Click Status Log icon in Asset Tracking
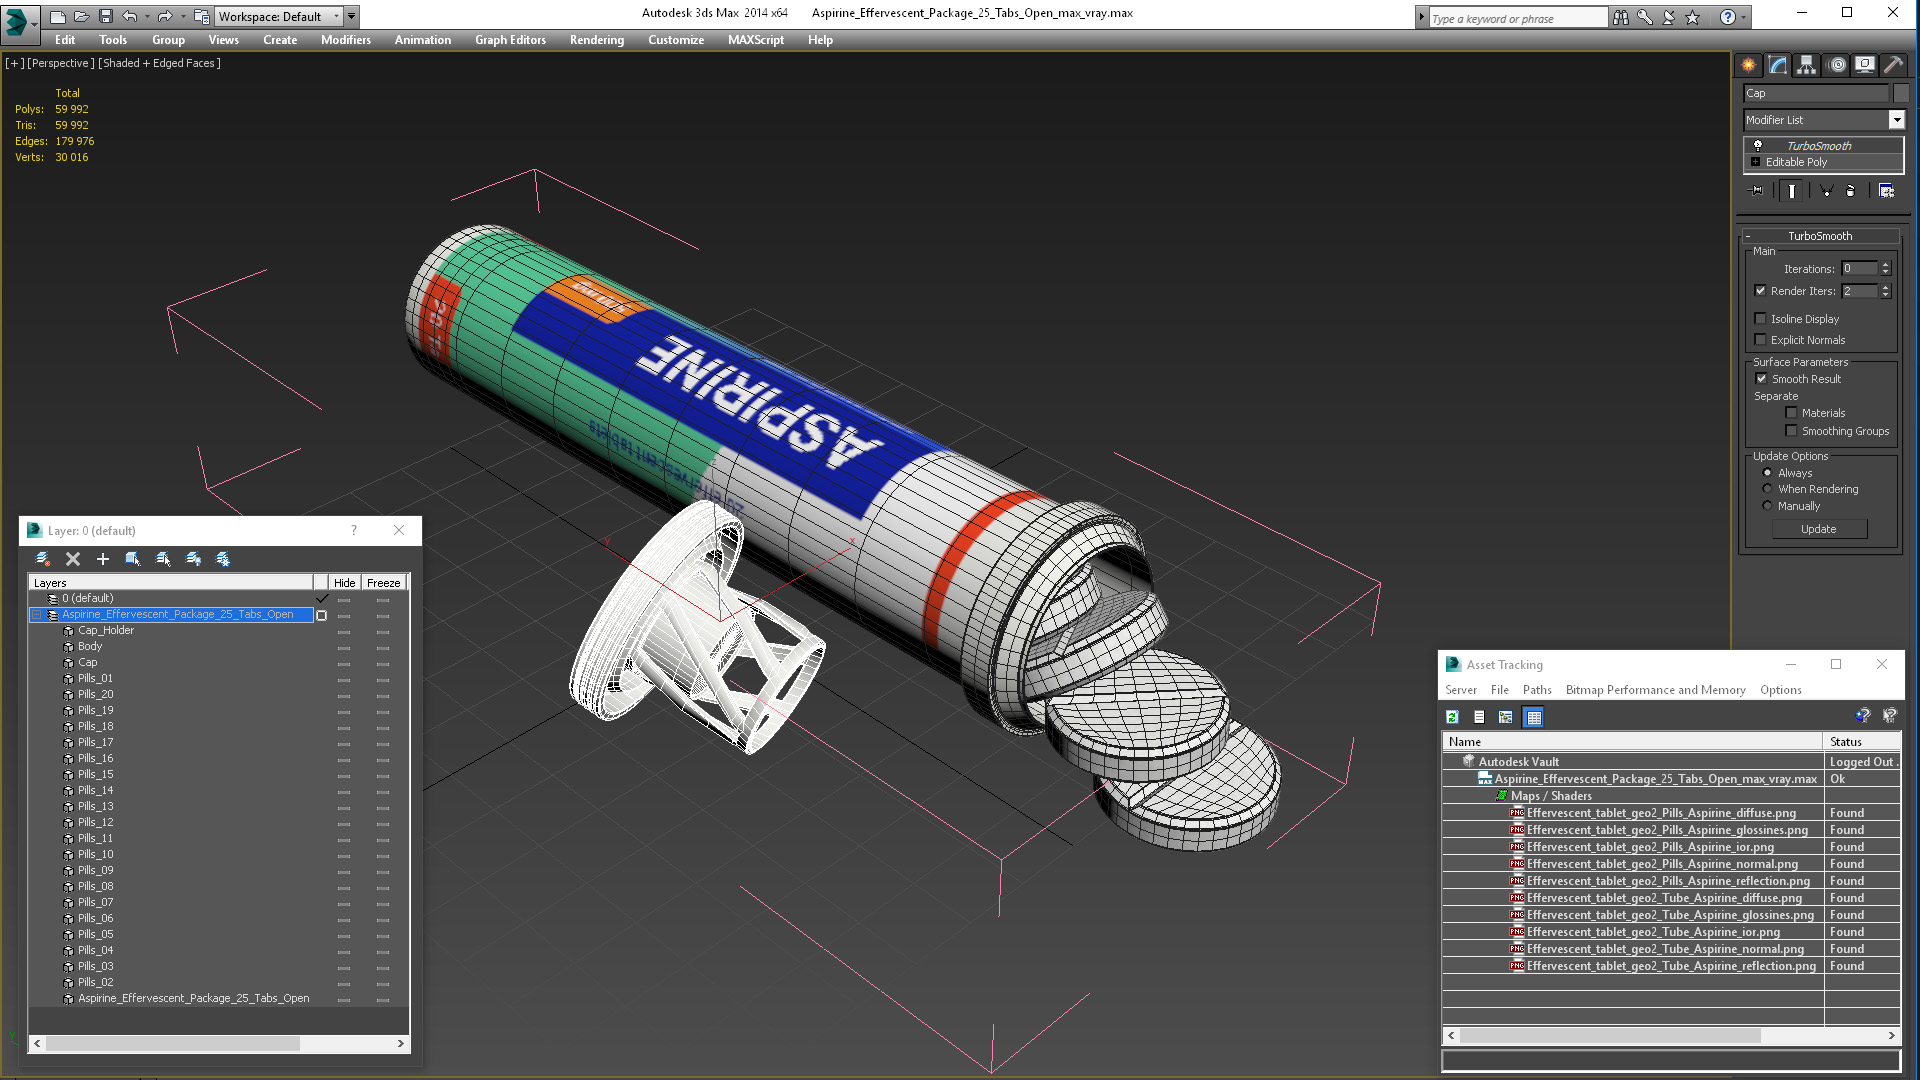 [1479, 717]
